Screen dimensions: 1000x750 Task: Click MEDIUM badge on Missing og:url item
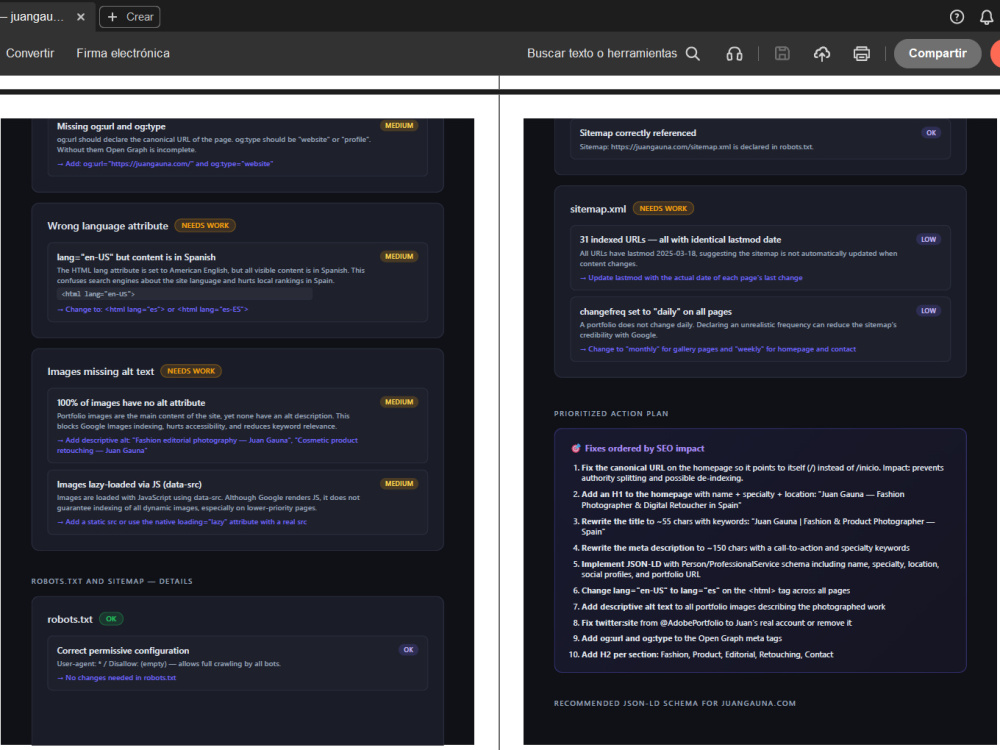[x=399, y=126]
